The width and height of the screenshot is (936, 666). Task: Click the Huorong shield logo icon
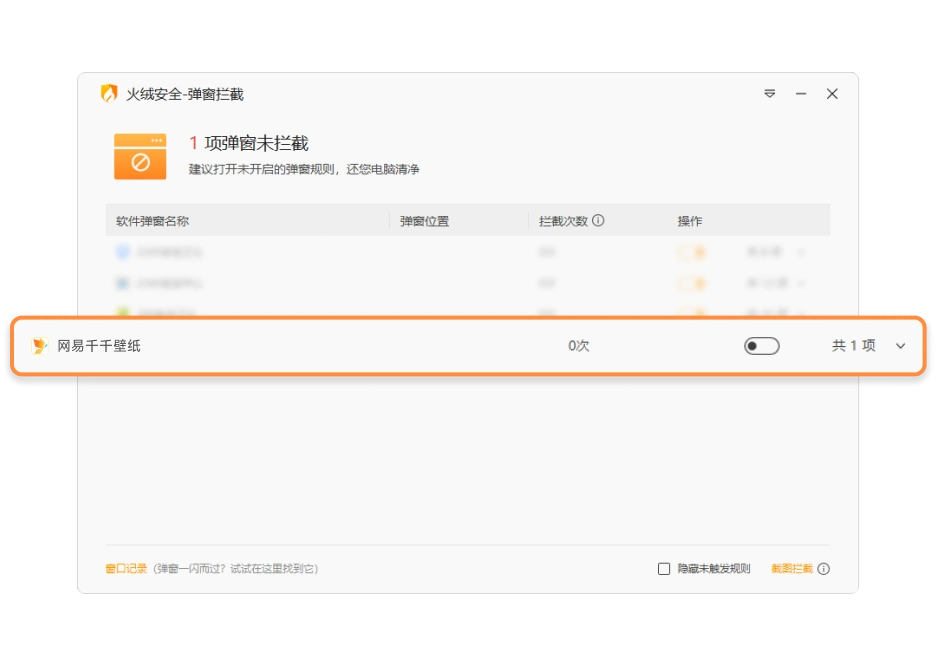[x=109, y=94]
